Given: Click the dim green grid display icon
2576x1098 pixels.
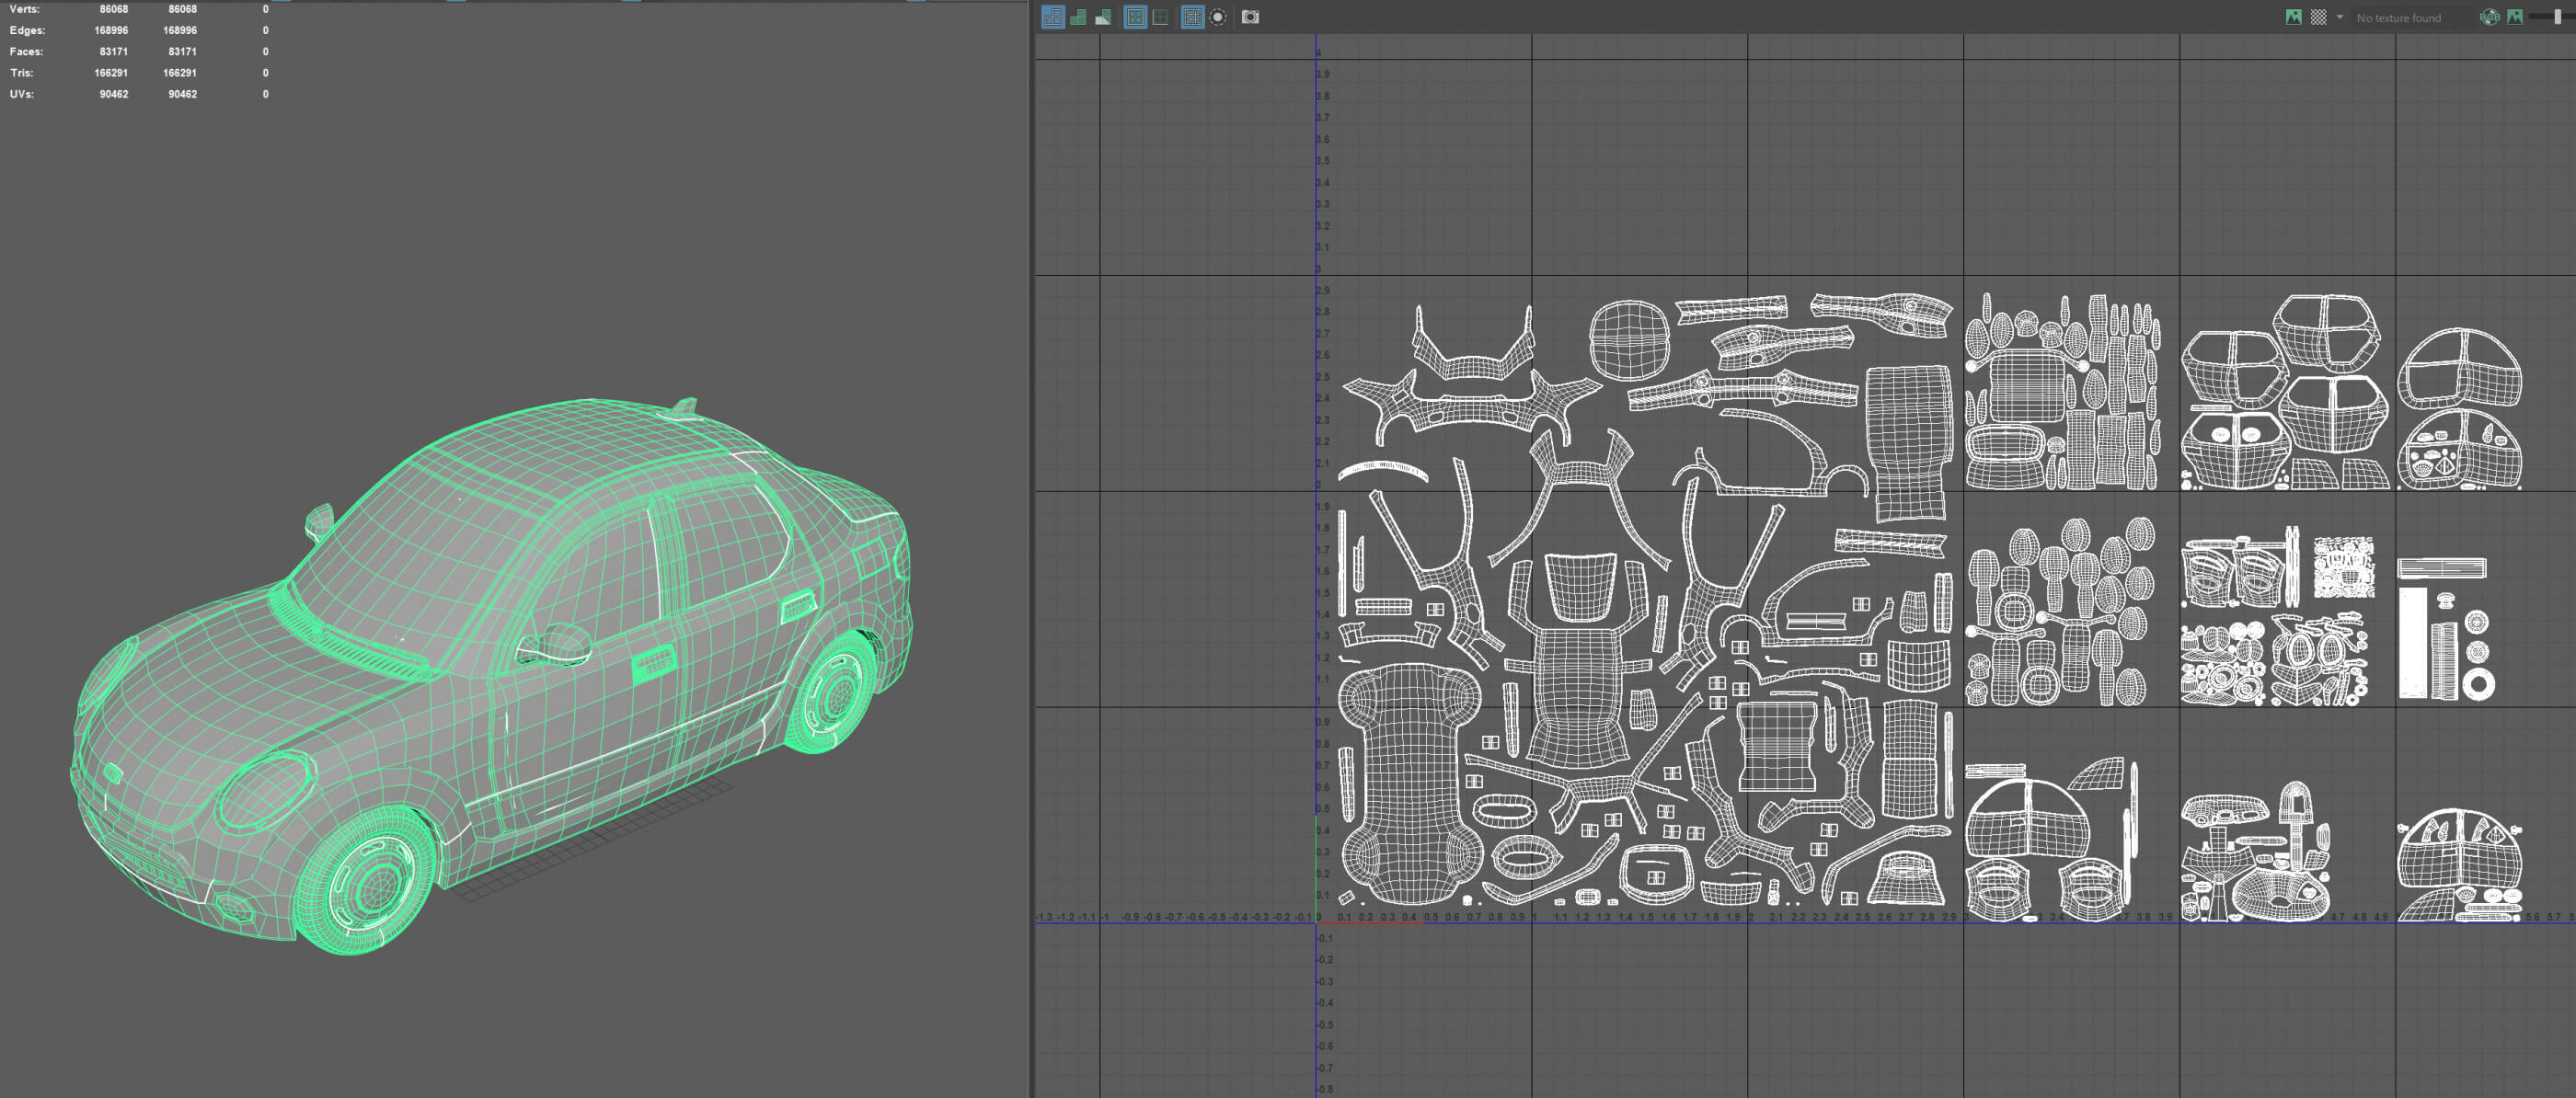Looking at the screenshot, I should pyautogui.click(x=1160, y=17).
